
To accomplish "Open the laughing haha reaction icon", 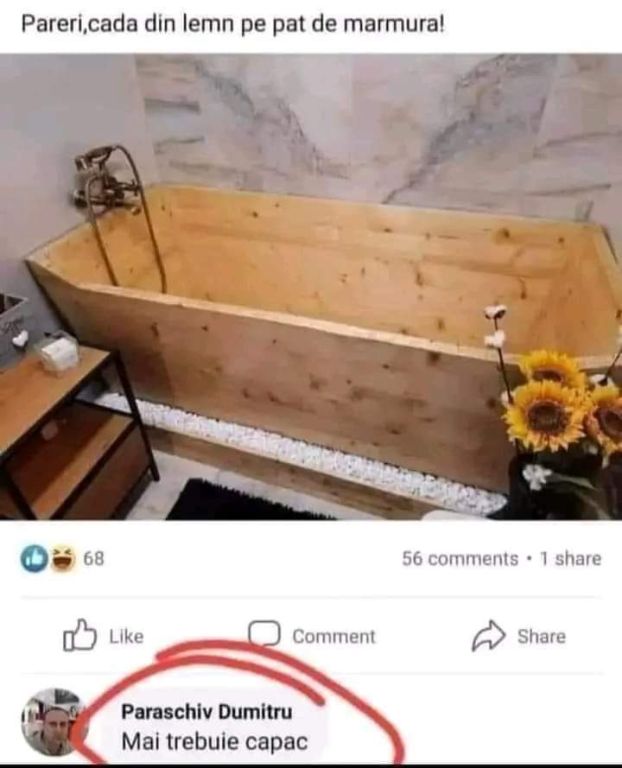I will [63, 559].
